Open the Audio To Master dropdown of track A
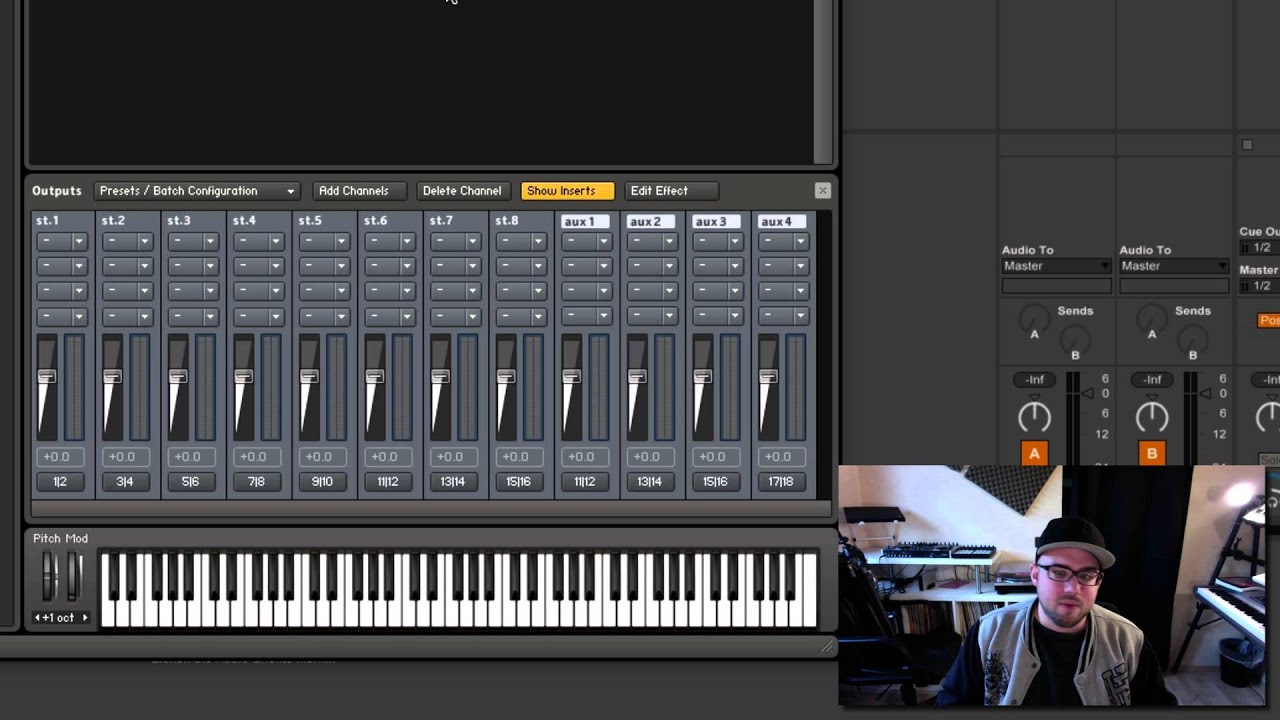Image resolution: width=1280 pixels, height=720 pixels. [x=1056, y=266]
